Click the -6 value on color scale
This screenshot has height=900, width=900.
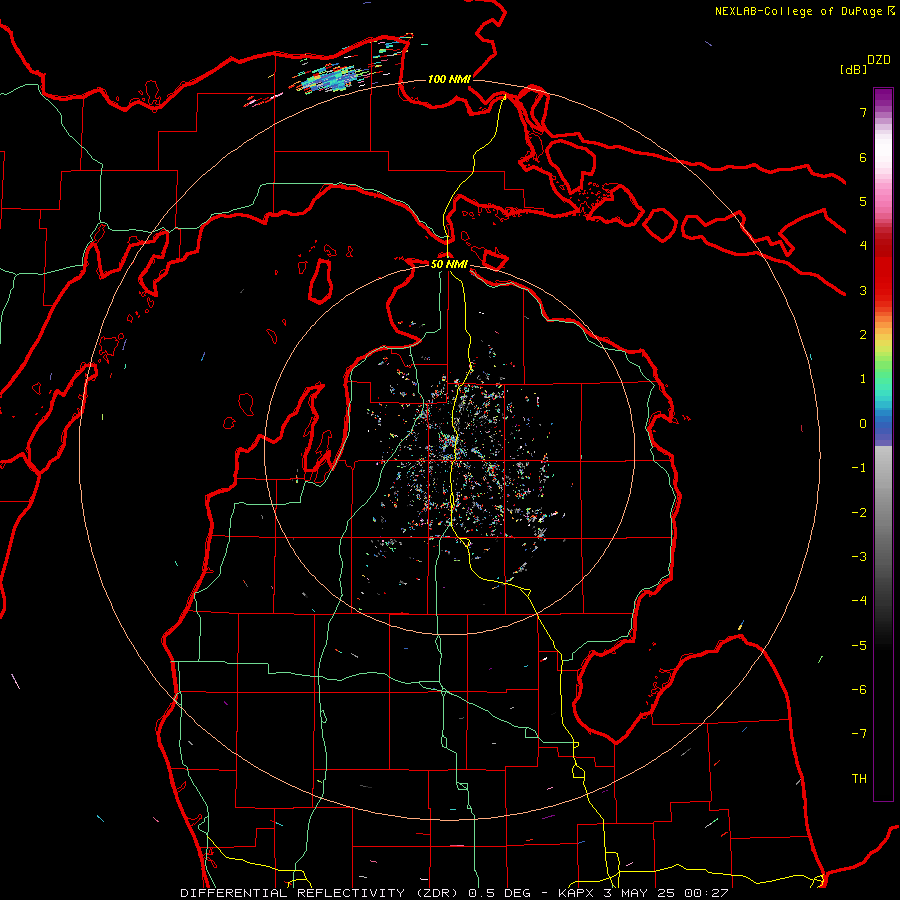tap(859, 690)
